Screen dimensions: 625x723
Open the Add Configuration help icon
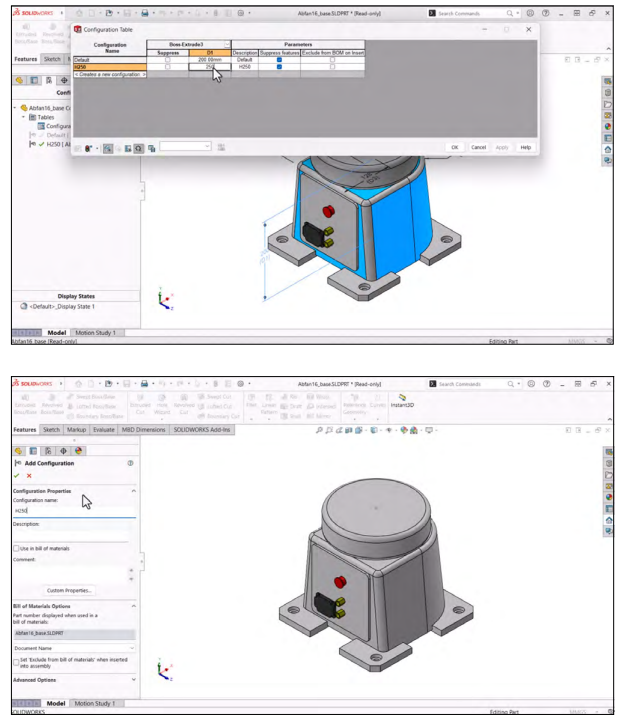[x=131, y=463]
